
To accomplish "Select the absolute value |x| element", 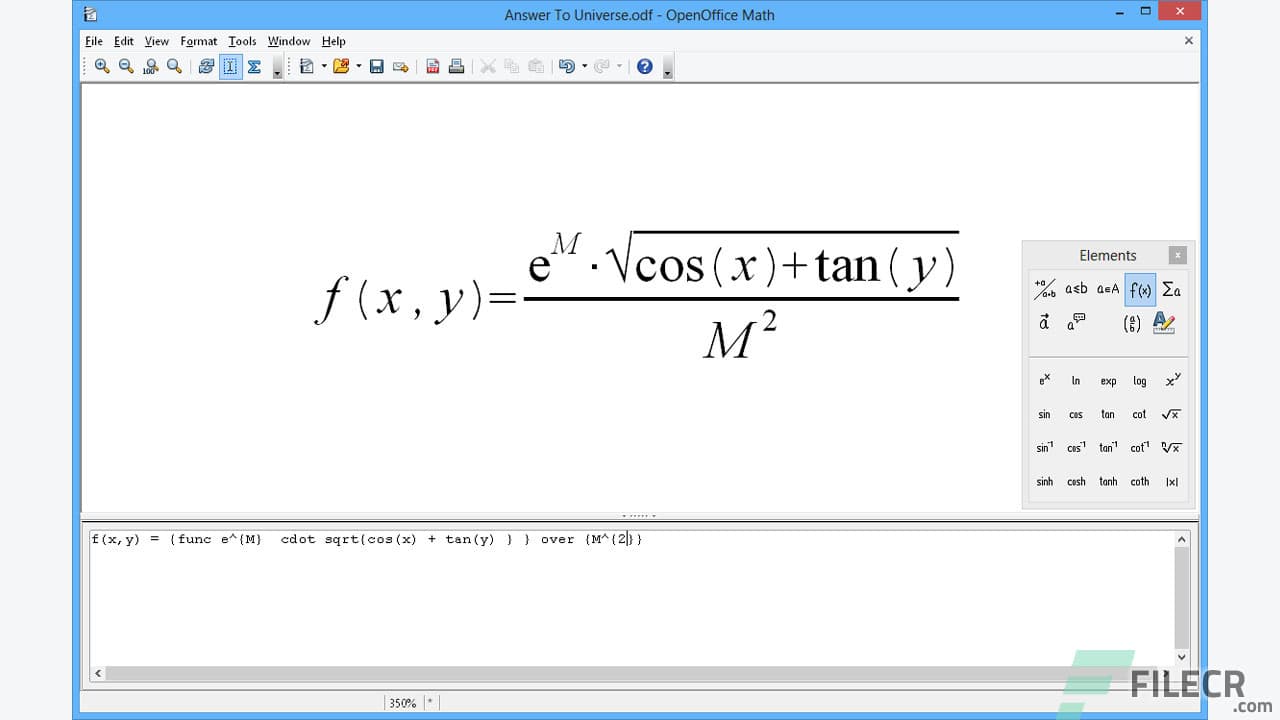I will click(1171, 481).
